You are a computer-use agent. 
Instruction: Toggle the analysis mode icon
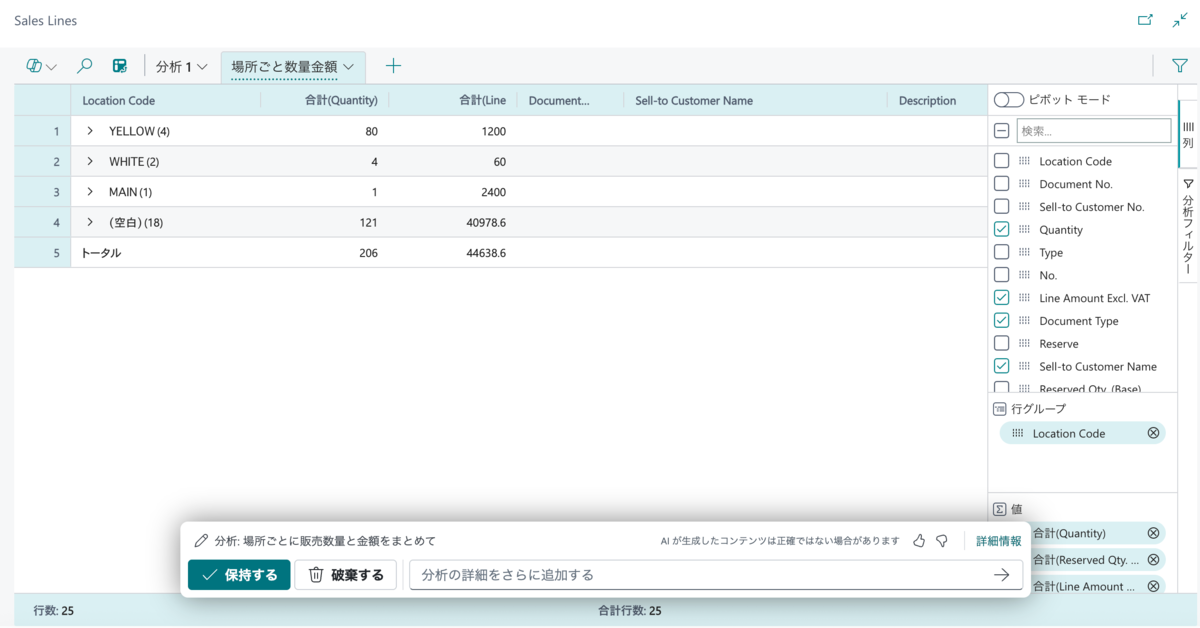pos(120,66)
